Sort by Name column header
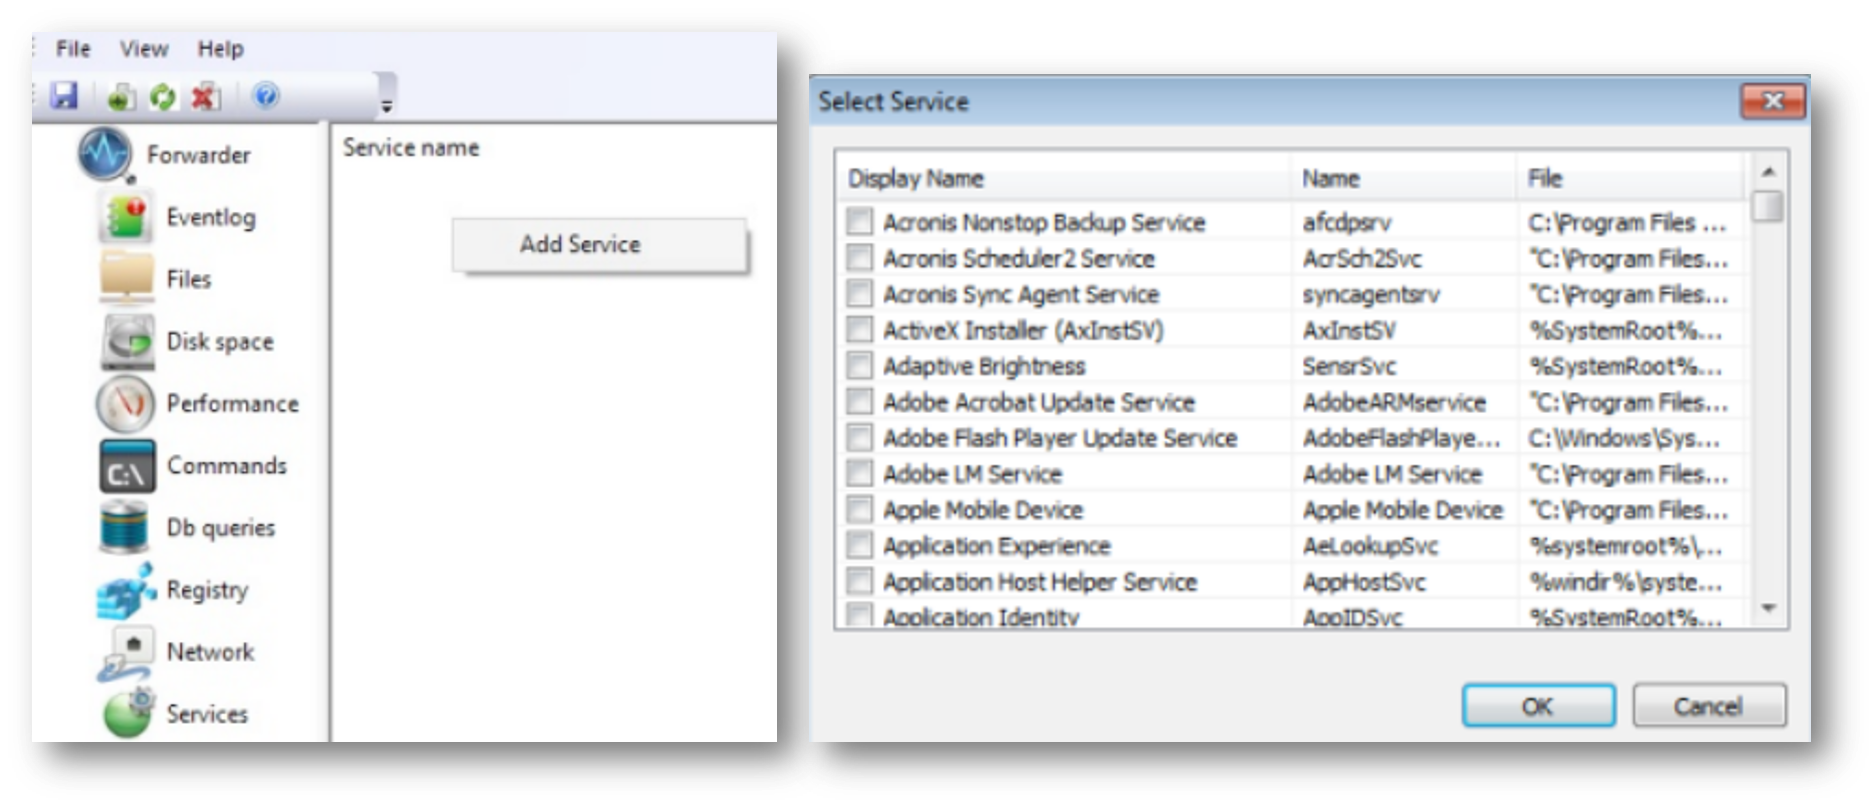Image resolution: width=1876 pixels, height=807 pixels. tap(1403, 178)
